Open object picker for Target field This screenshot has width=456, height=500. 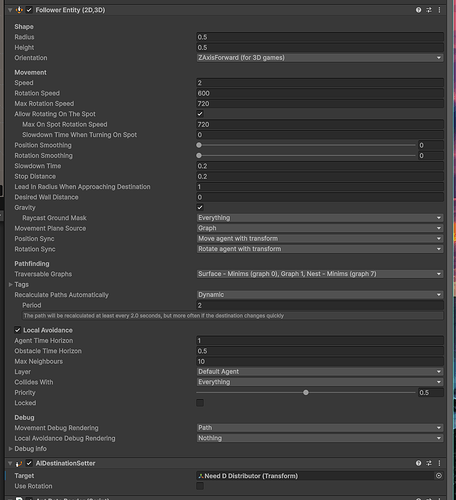439,476
